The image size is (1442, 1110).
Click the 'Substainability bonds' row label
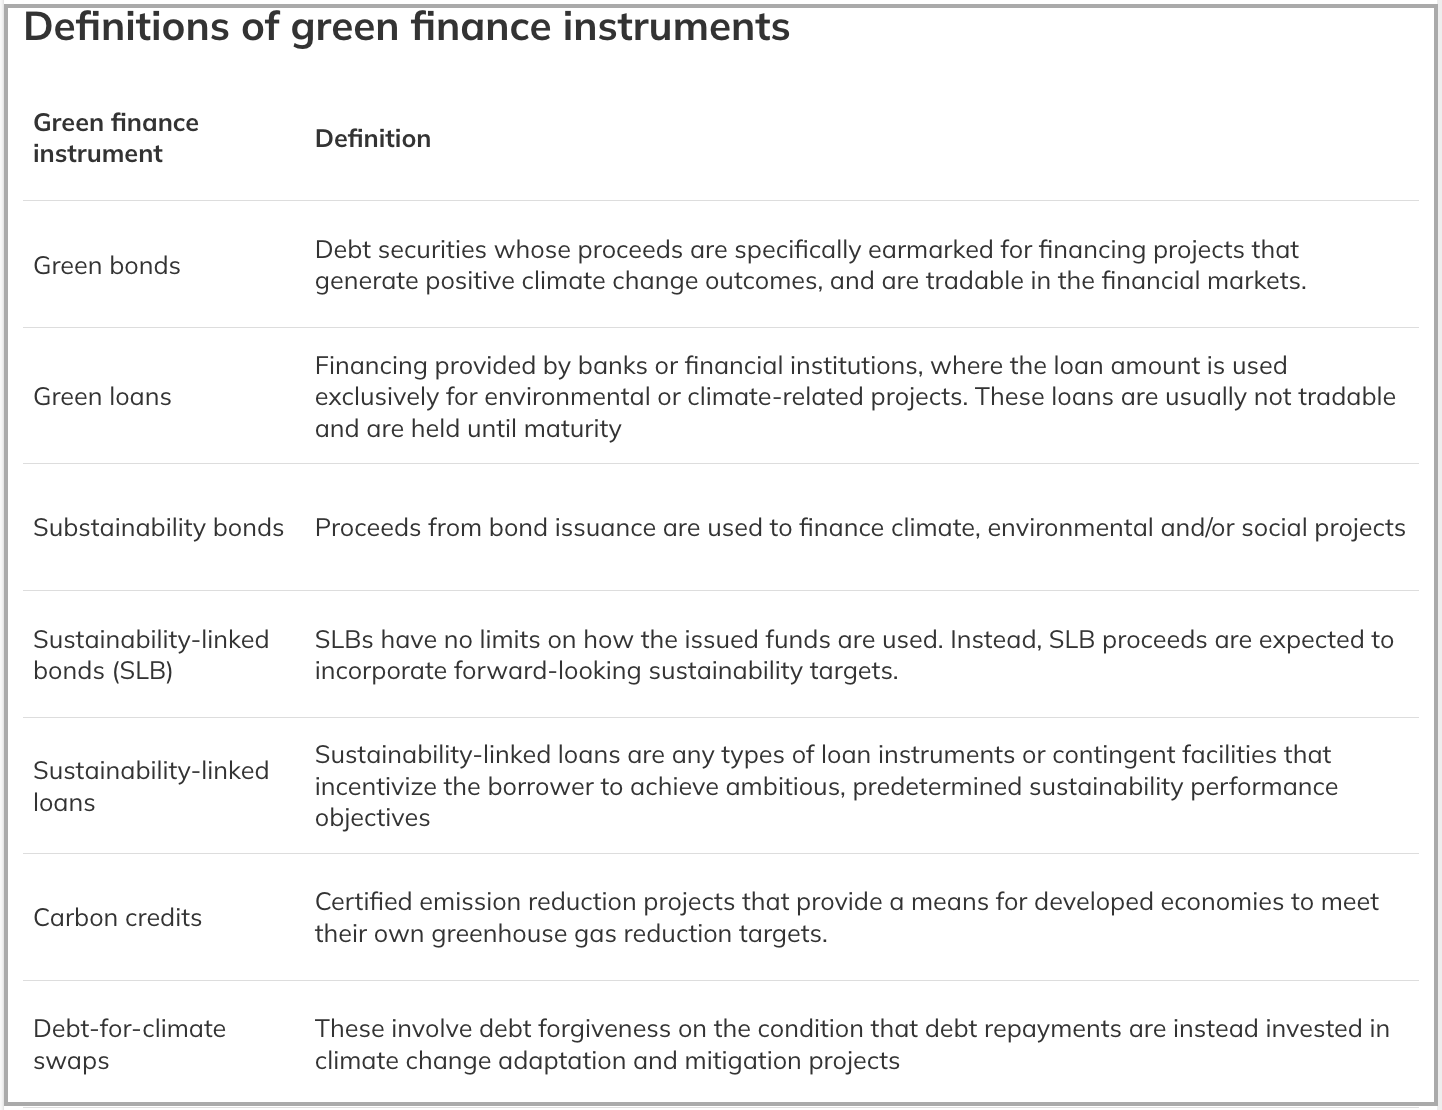pyautogui.click(x=158, y=527)
